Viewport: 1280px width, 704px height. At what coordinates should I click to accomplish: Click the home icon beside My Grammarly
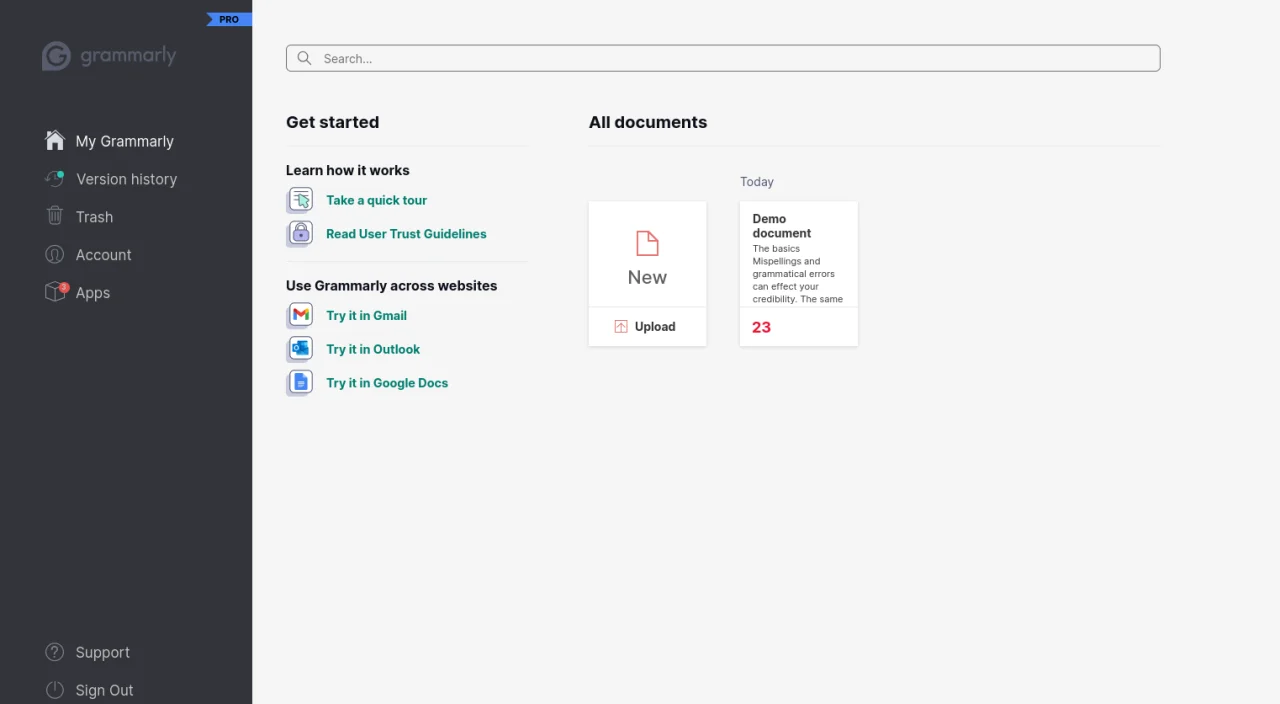point(55,141)
